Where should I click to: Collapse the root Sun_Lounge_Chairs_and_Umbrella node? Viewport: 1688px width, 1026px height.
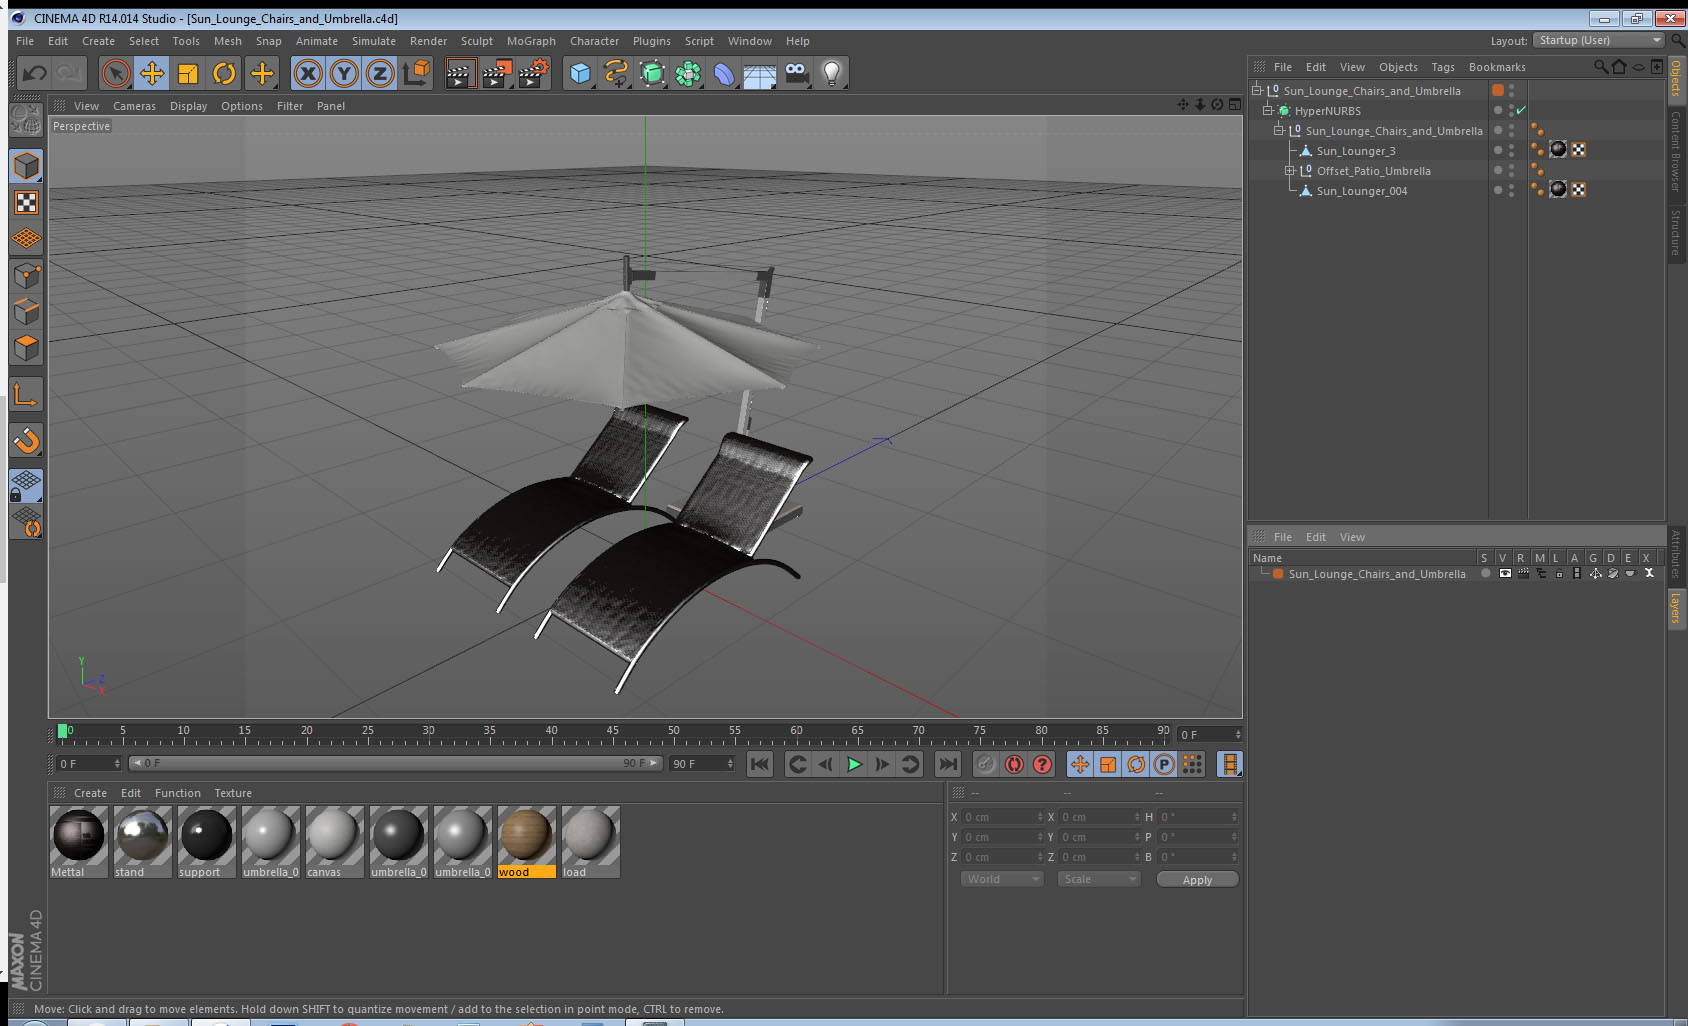tap(1257, 91)
